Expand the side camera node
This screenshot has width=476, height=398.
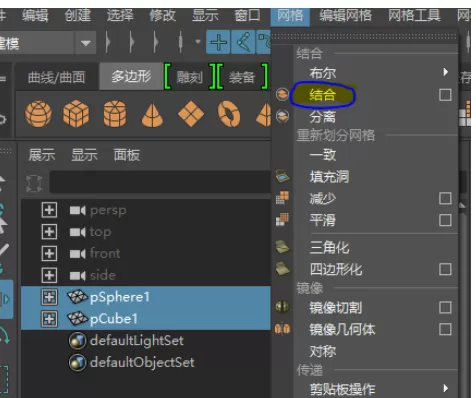point(49,275)
